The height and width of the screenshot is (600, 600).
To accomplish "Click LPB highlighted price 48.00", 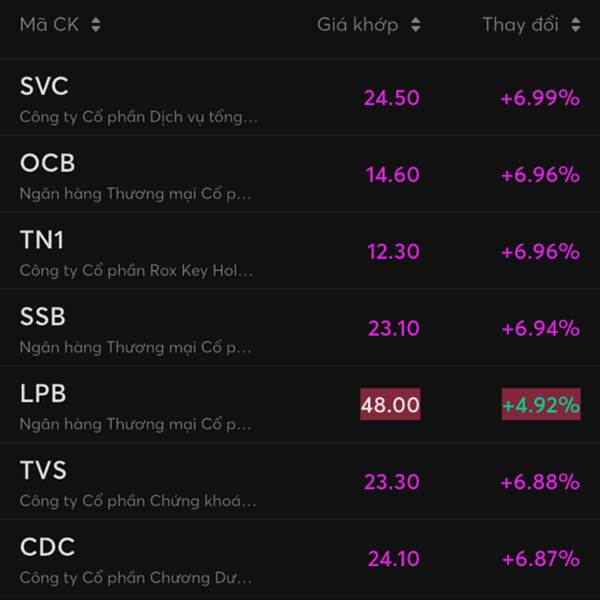I will (x=390, y=404).
